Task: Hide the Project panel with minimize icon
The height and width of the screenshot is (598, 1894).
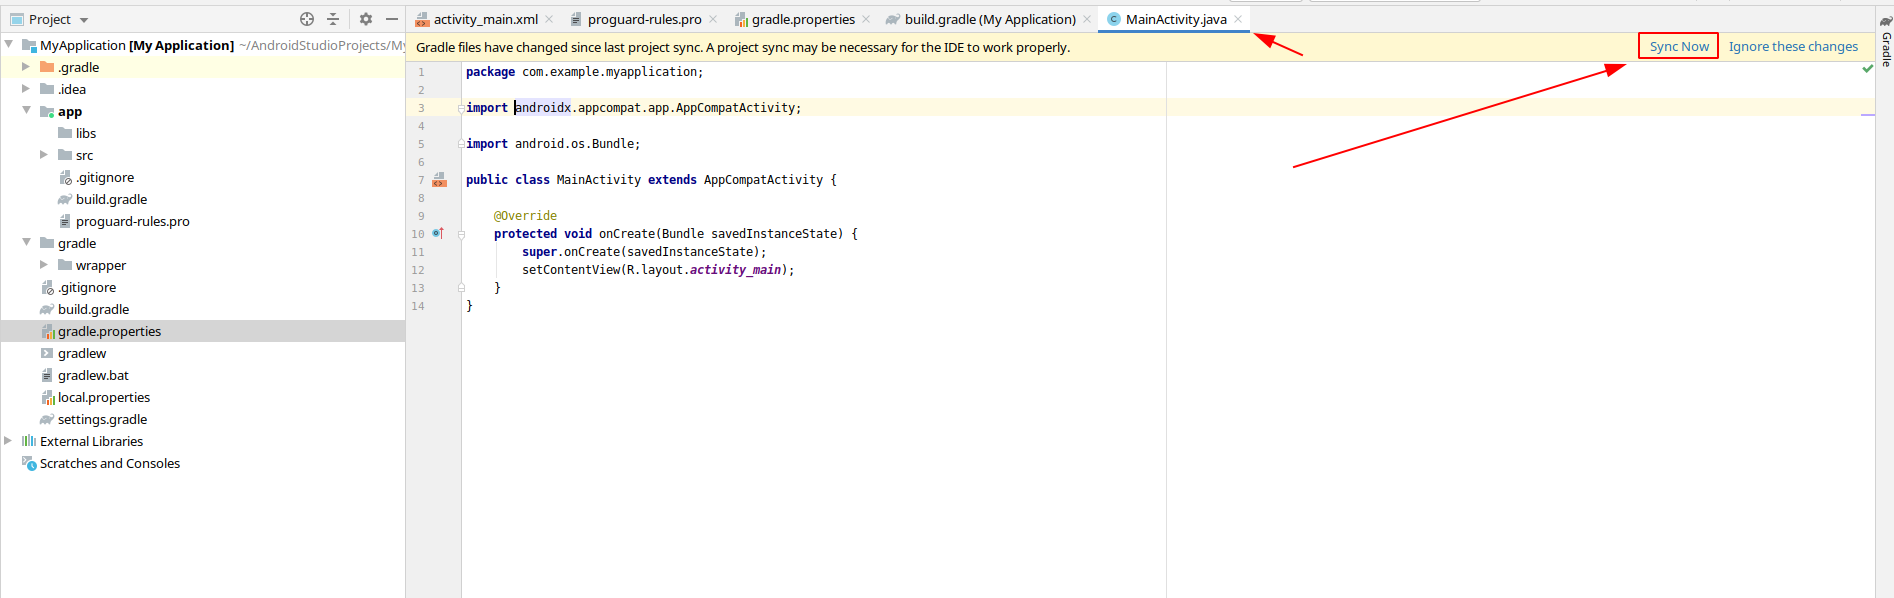Action: (392, 19)
